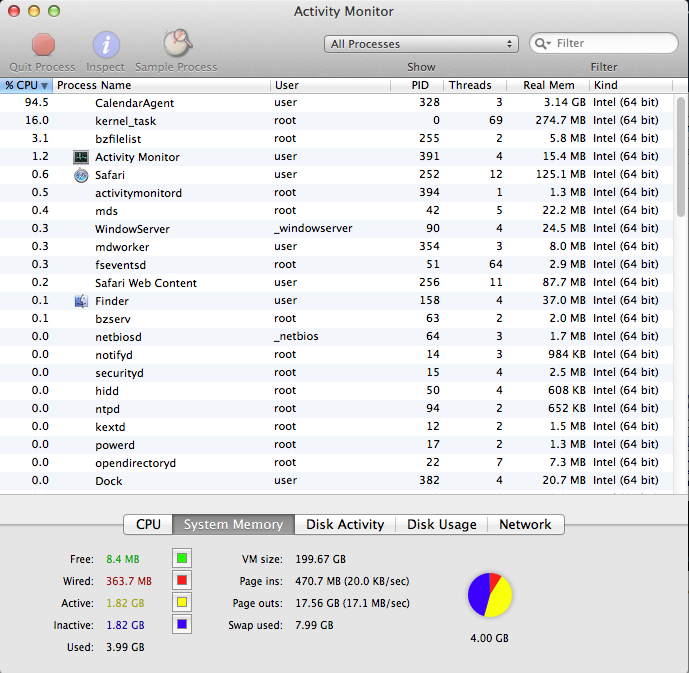689x673 pixels.
Task: Click the Page outs 17.56 GB value
Action: (352, 603)
